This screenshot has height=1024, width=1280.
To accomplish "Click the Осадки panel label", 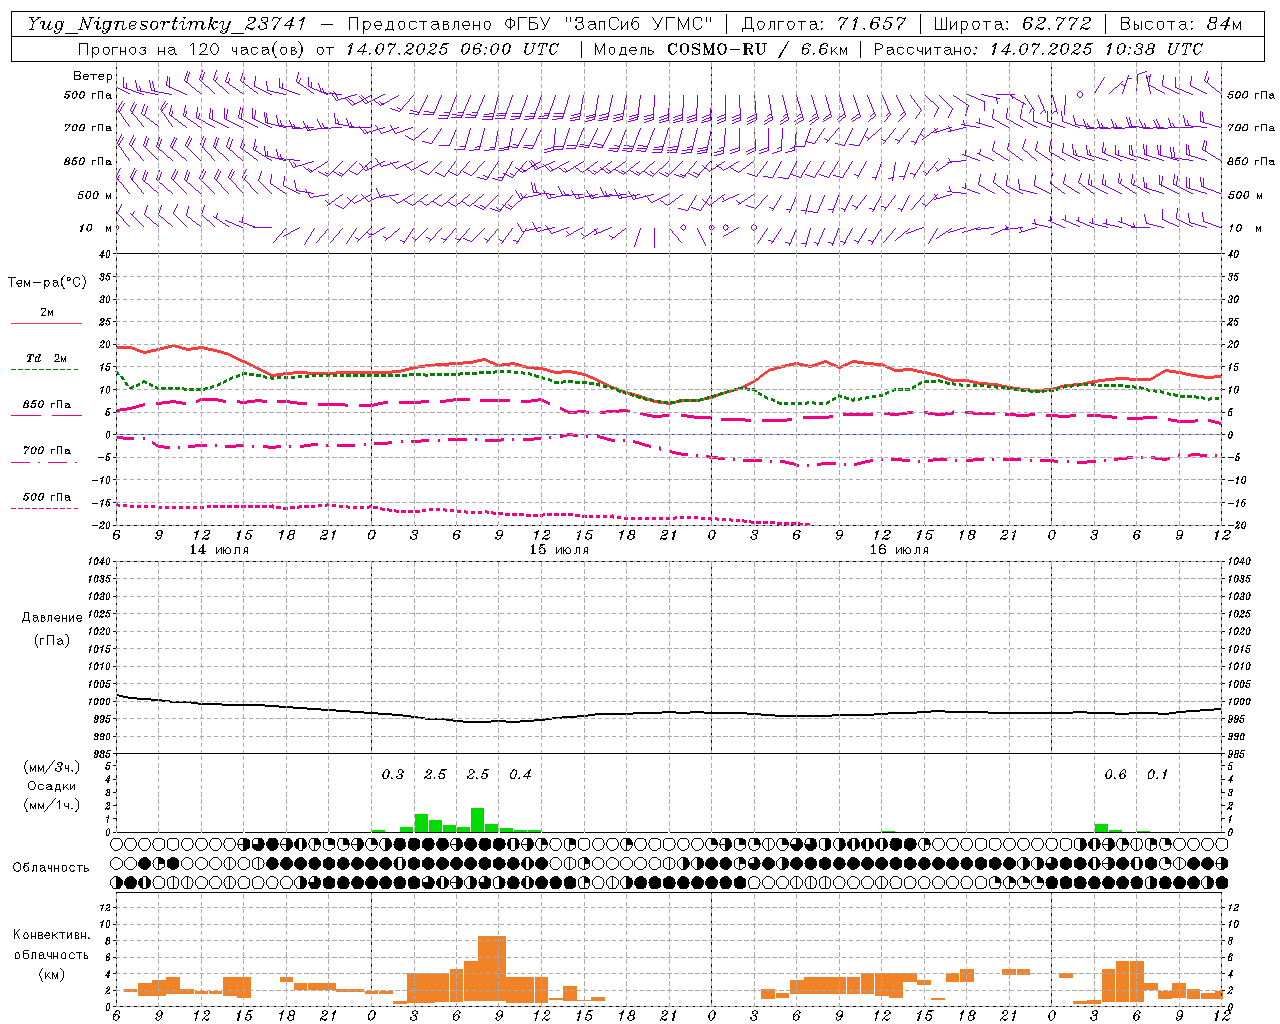I will coord(51,786).
